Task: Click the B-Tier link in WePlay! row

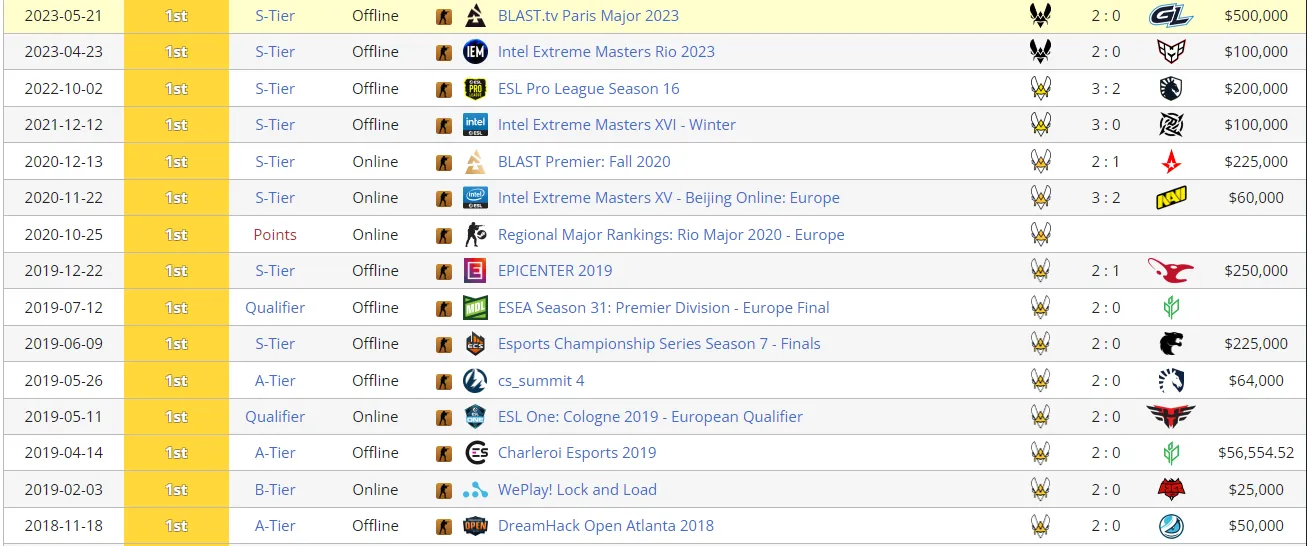Action: [x=275, y=489]
